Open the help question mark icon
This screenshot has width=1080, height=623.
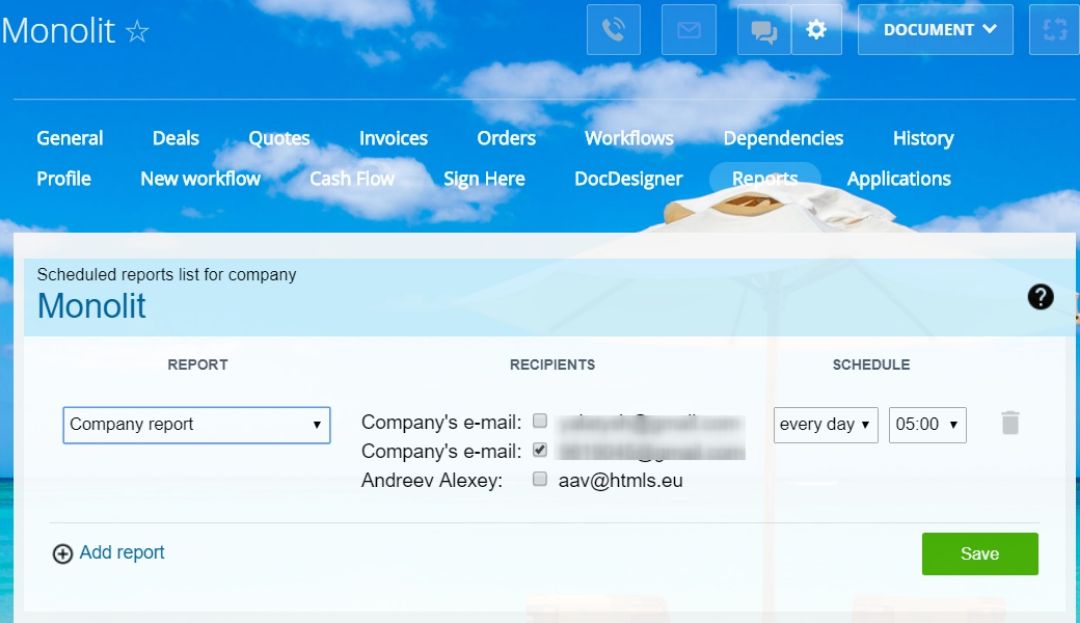[x=1040, y=297]
